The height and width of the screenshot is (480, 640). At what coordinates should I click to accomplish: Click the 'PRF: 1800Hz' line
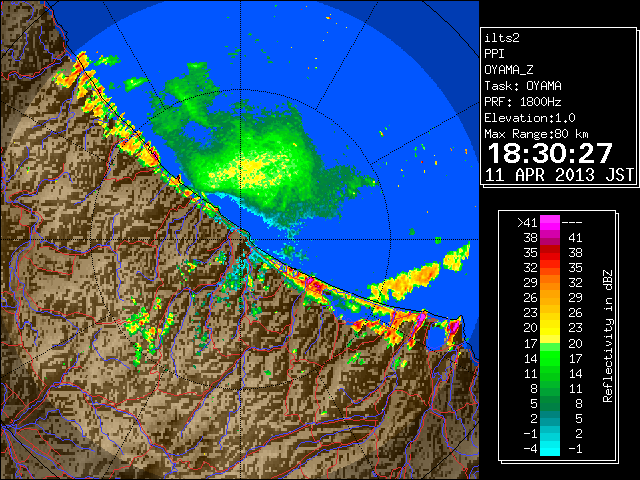pyautogui.click(x=523, y=102)
